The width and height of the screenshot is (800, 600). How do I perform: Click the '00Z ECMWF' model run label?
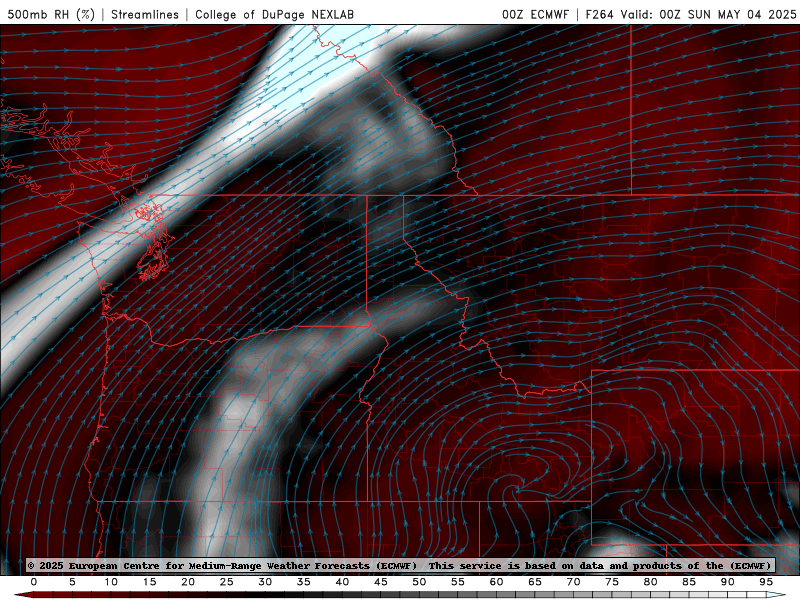535,14
